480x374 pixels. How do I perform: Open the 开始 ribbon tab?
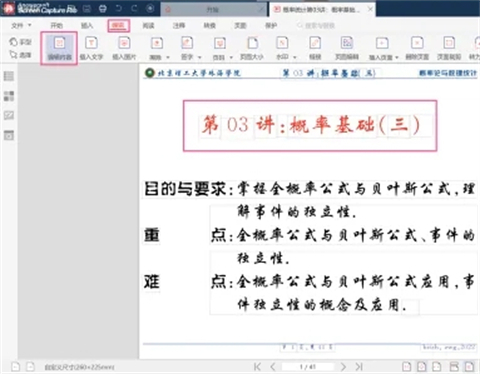point(56,25)
